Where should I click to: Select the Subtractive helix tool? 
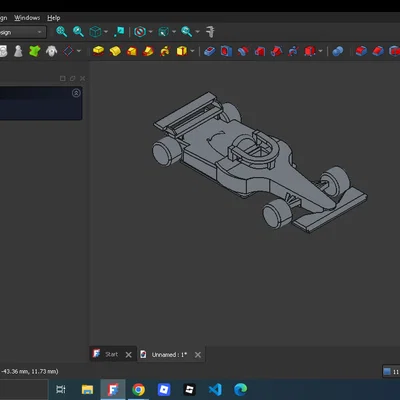coord(293,51)
